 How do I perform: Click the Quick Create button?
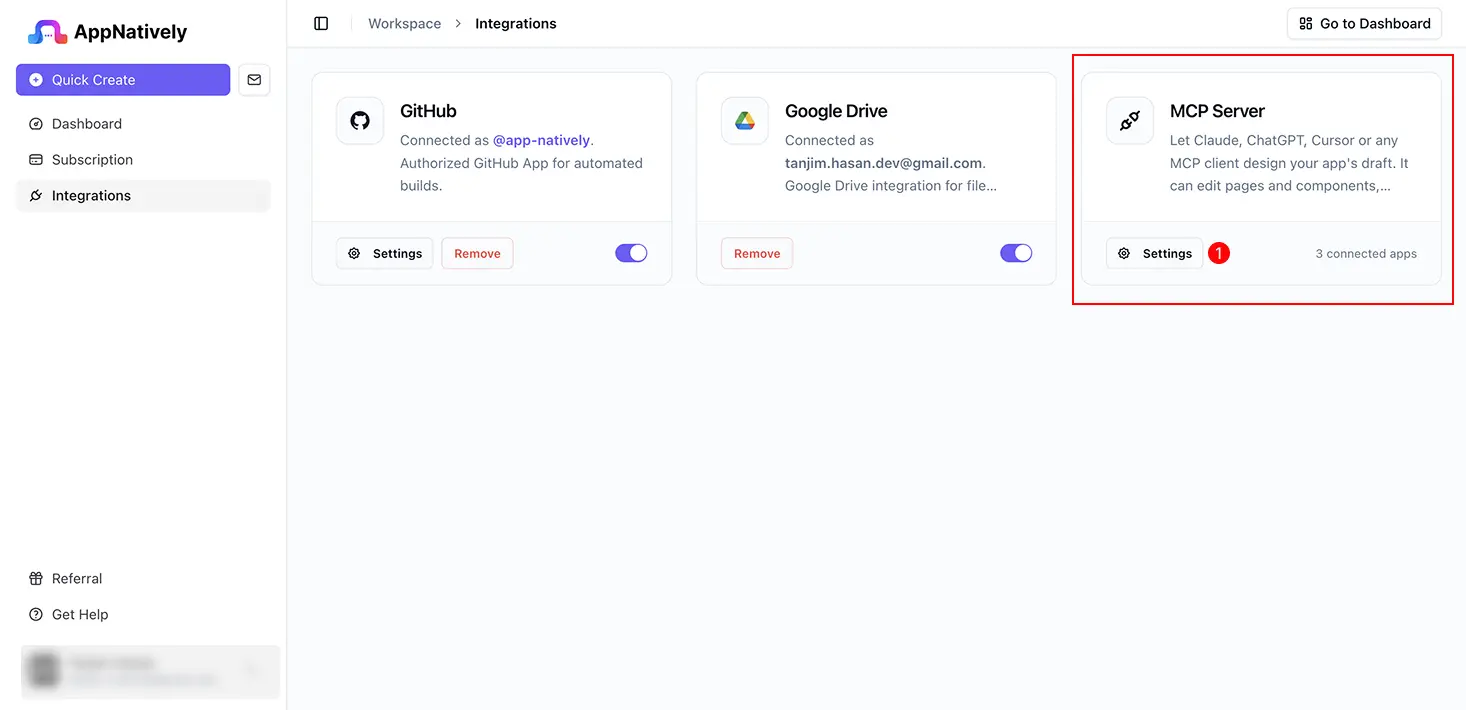(x=123, y=80)
